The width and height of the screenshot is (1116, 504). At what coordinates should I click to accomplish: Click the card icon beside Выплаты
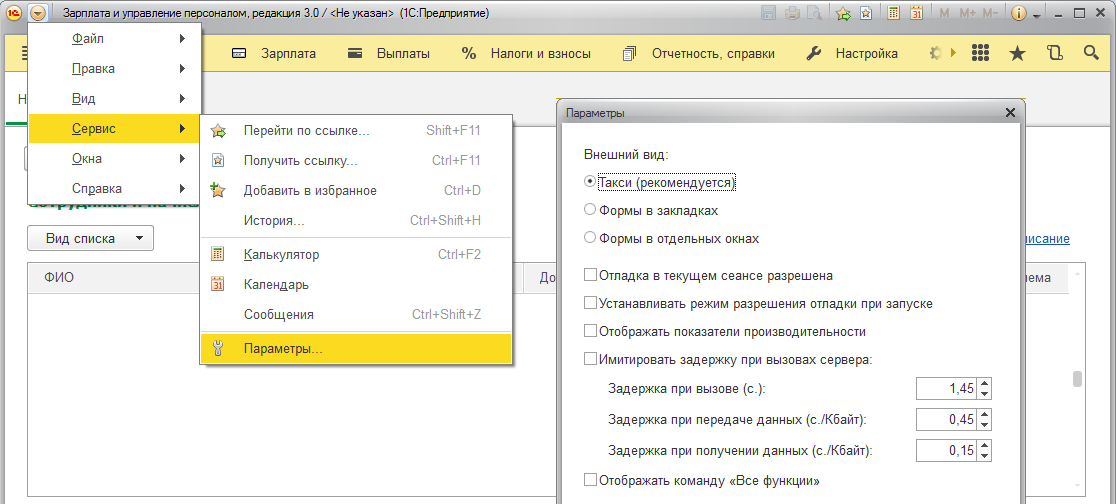pyautogui.click(x=355, y=53)
